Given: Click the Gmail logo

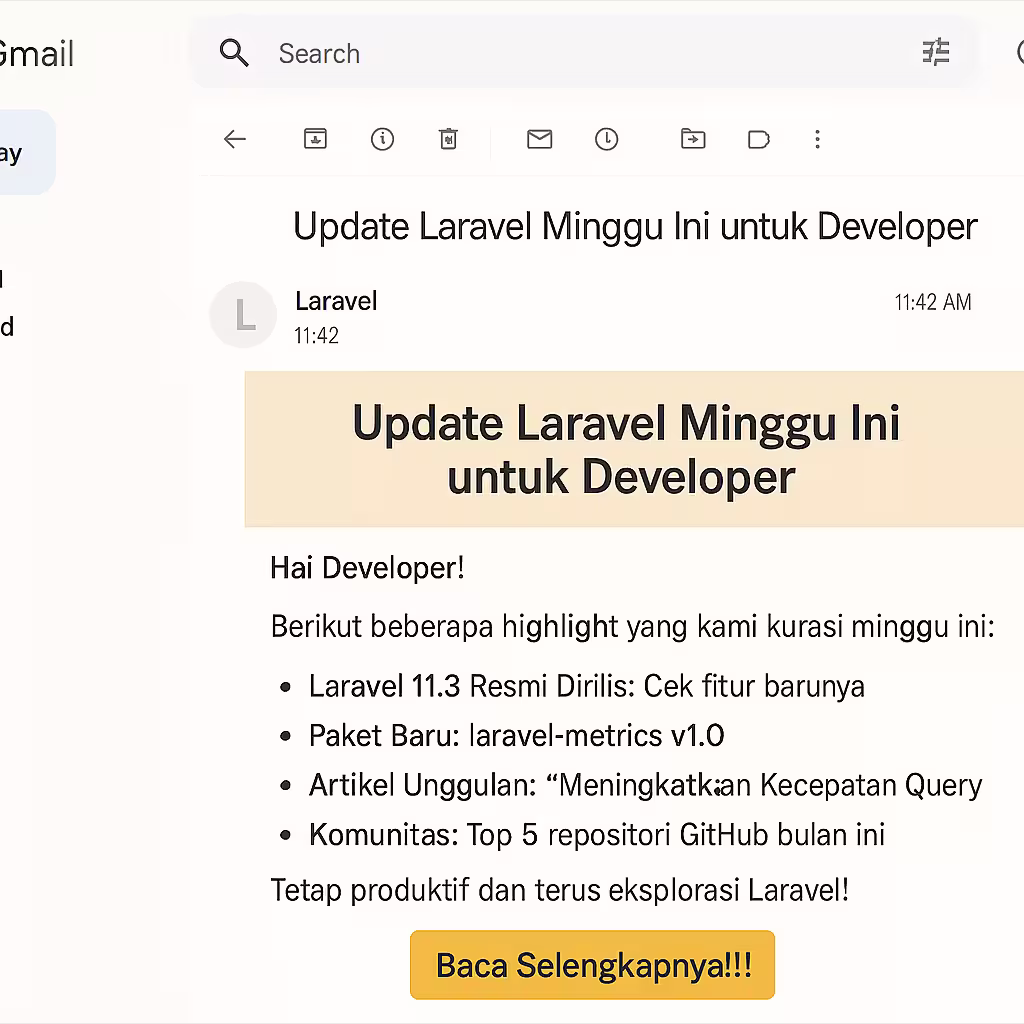Looking at the screenshot, I should click(x=37, y=54).
